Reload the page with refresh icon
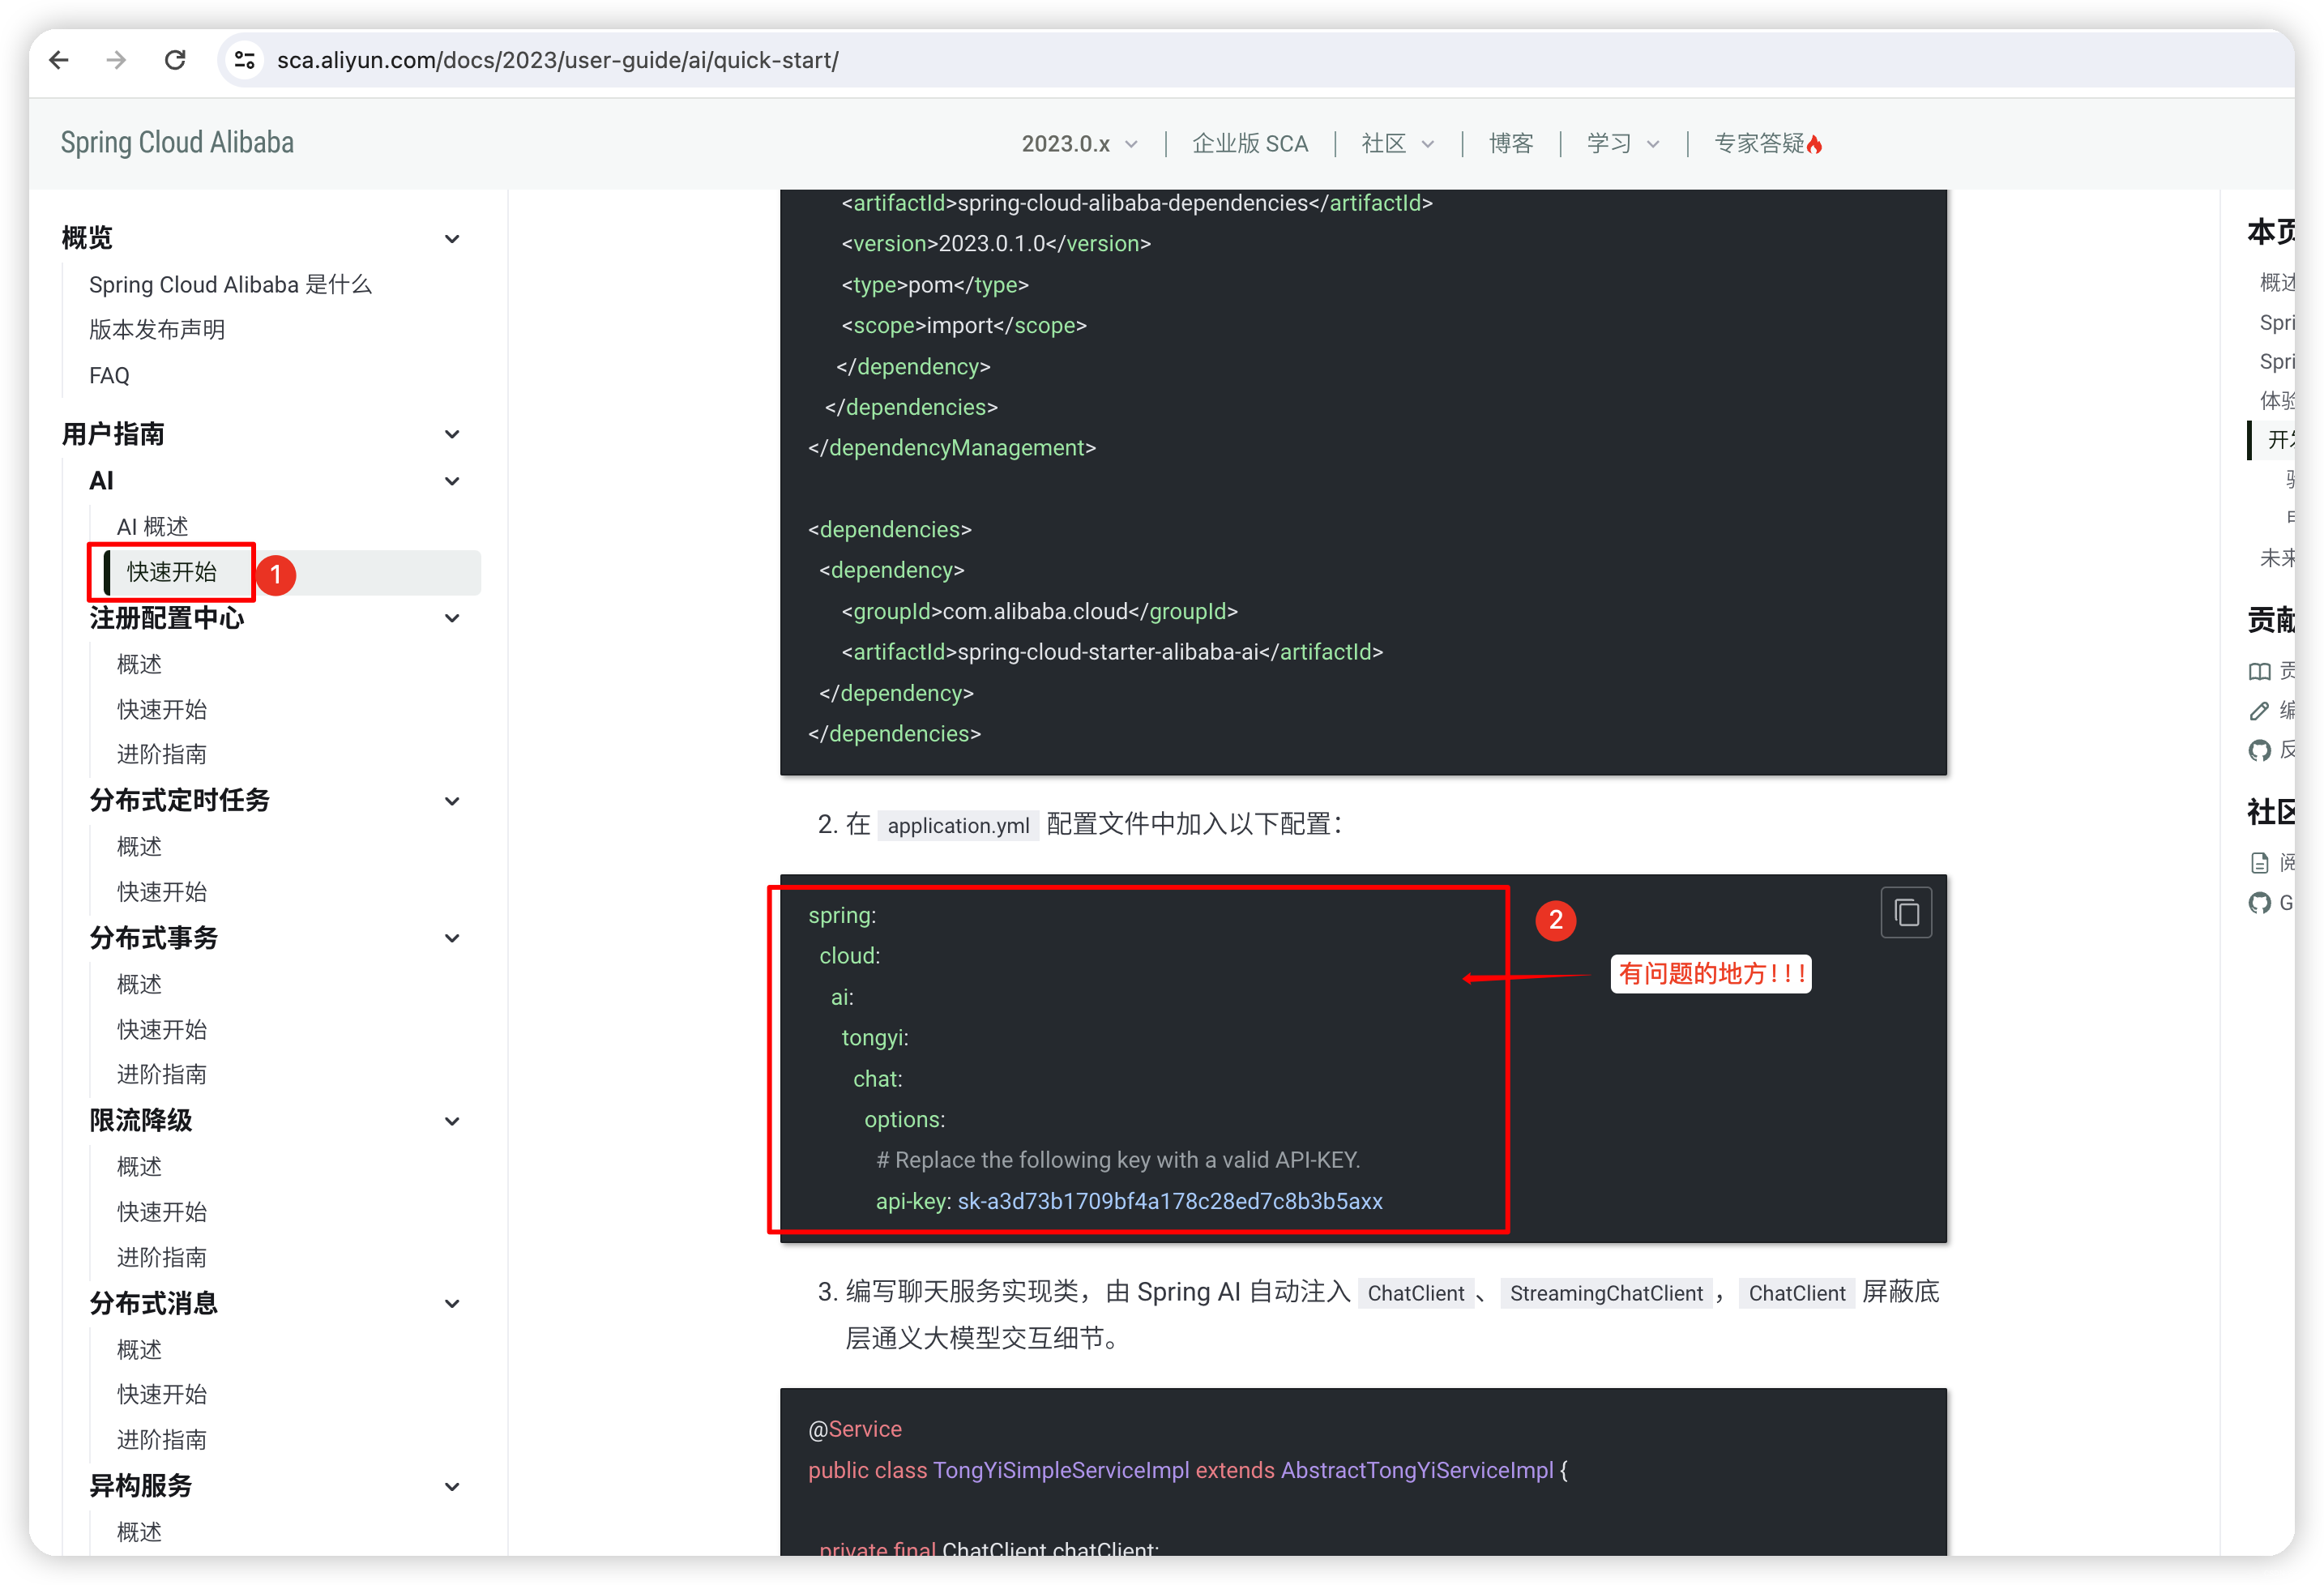Image resolution: width=2324 pixels, height=1585 pixels. point(175,60)
